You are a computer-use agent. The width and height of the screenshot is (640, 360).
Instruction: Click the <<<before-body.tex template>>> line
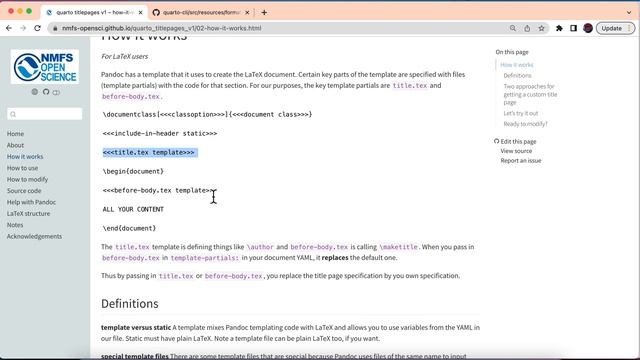click(x=159, y=191)
